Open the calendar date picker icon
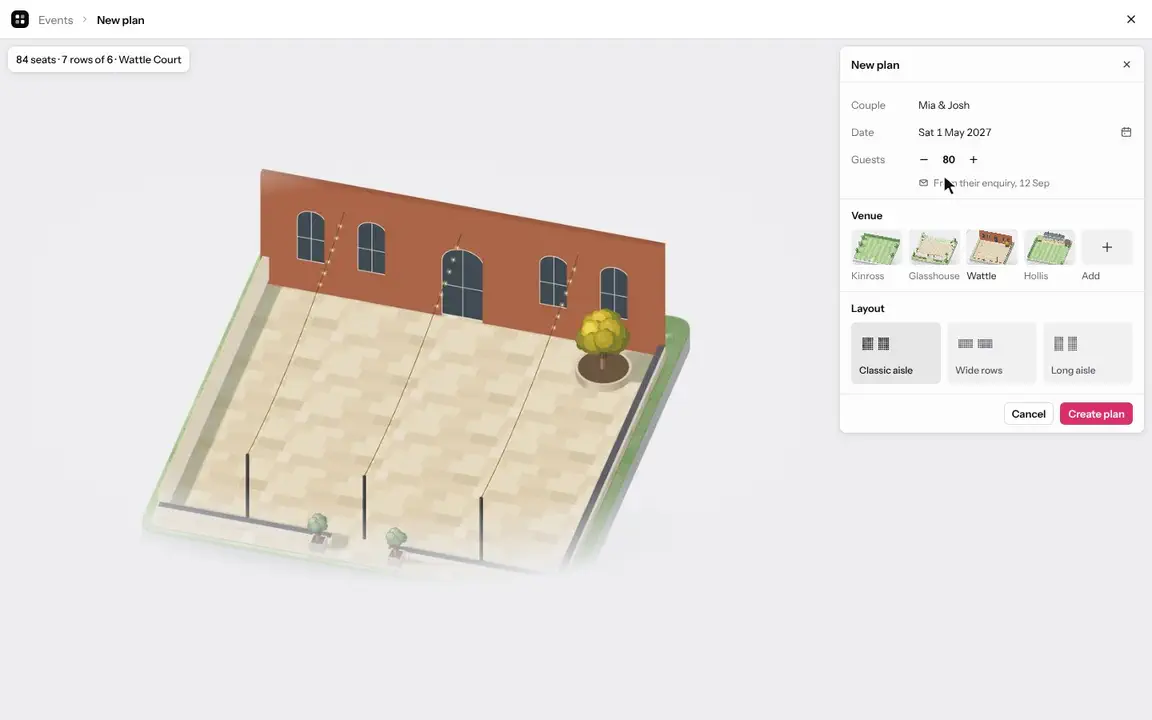The width and height of the screenshot is (1152, 720). tap(1126, 132)
